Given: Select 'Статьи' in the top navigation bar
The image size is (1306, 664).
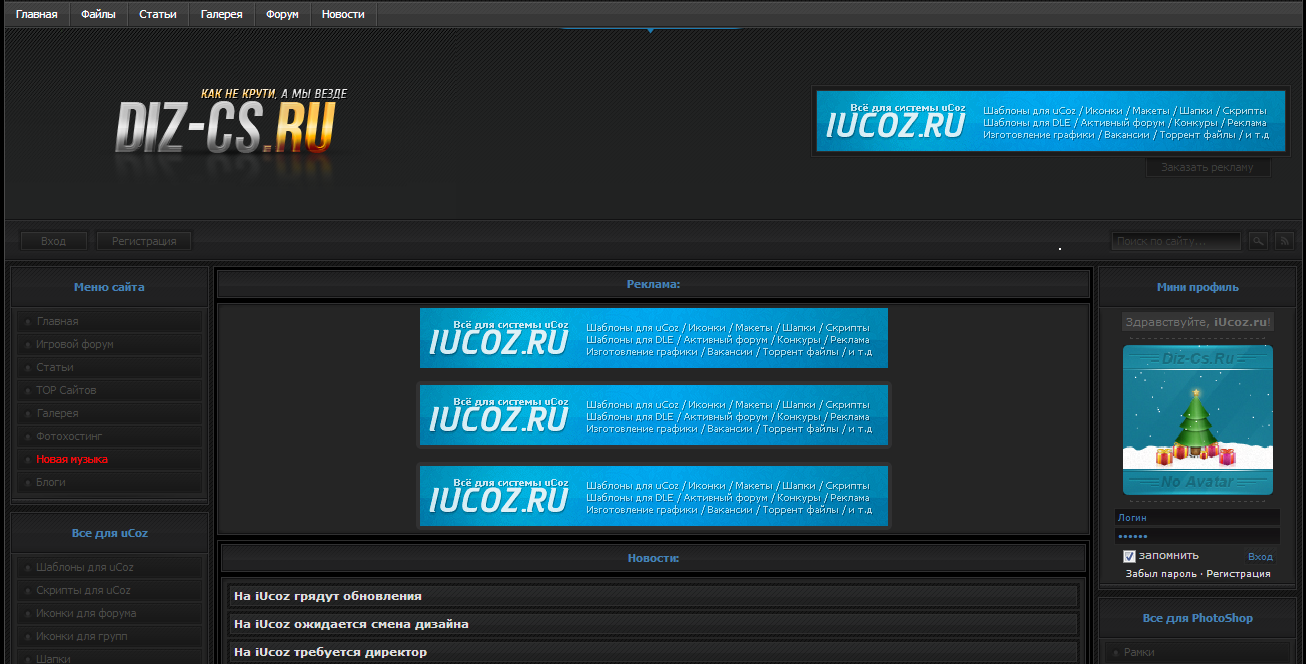Looking at the screenshot, I should [158, 14].
